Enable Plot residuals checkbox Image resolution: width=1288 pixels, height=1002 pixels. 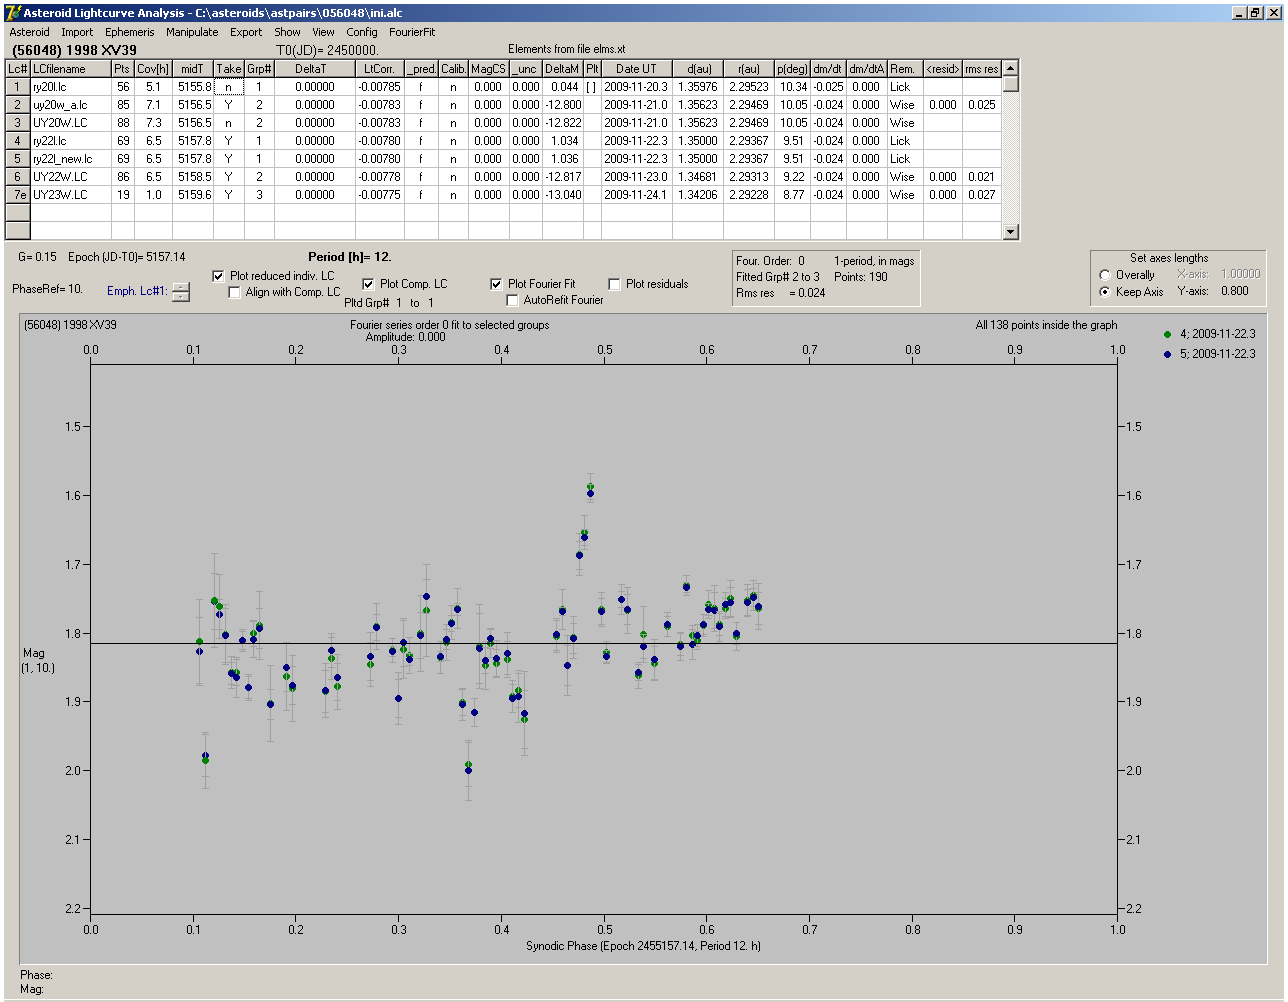(614, 284)
